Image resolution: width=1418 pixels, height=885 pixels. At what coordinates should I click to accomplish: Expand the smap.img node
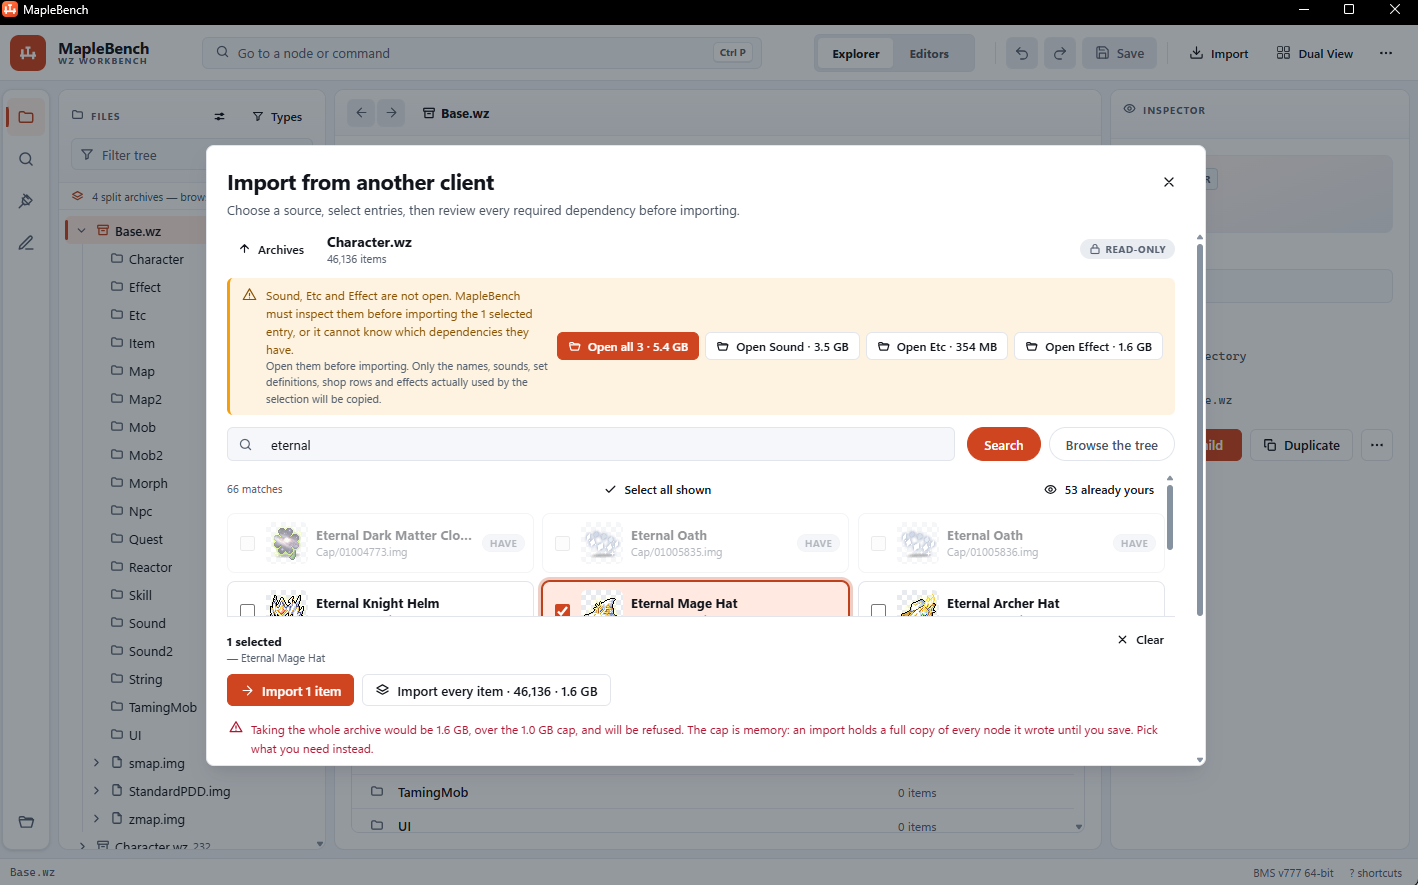[x=96, y=763]
